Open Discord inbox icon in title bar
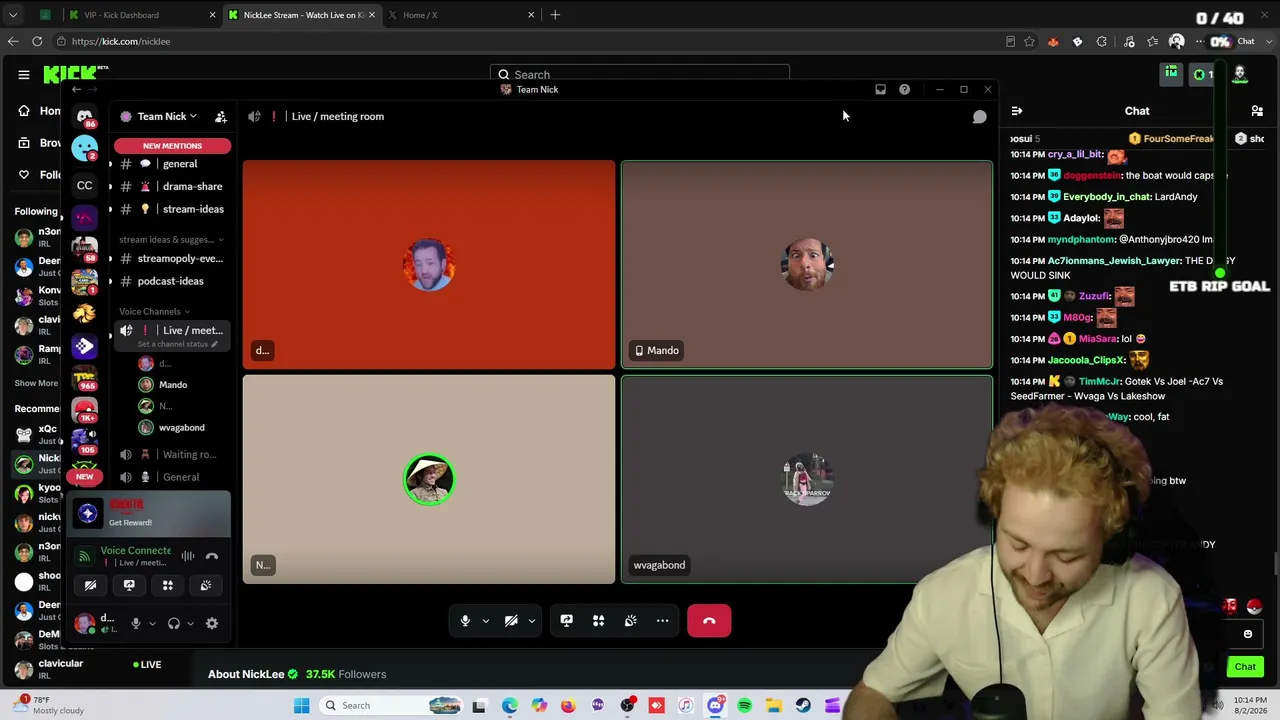 [x=880, y=89]
